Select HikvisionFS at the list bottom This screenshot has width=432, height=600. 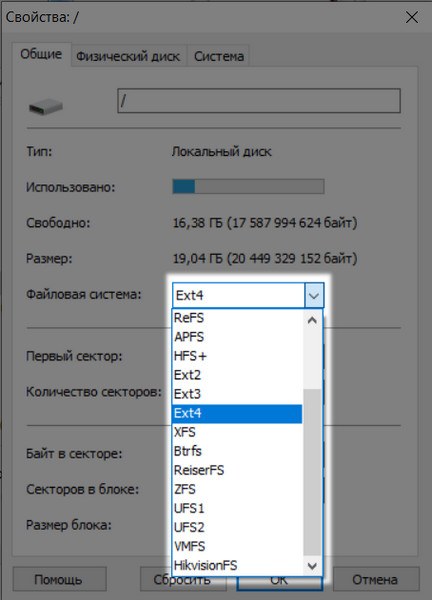pyautogui.click(x=237, y=566)
